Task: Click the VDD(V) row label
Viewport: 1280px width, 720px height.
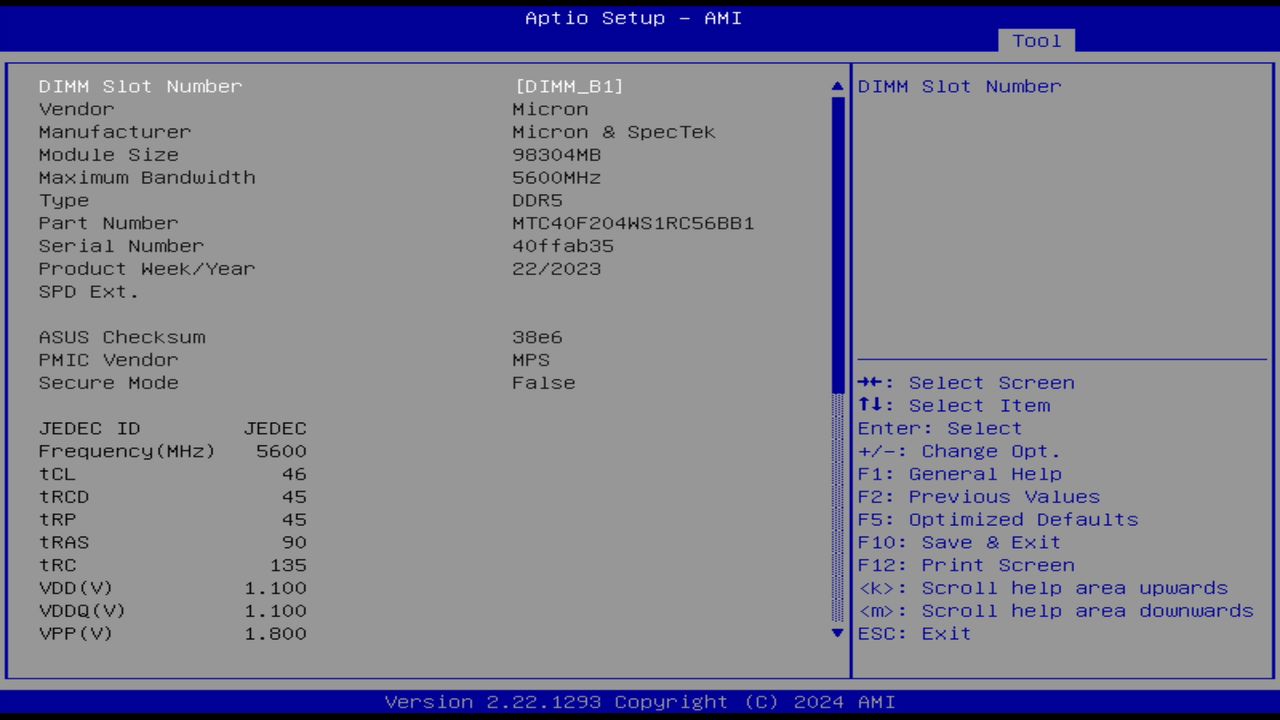Action: [x=76, y=588]
